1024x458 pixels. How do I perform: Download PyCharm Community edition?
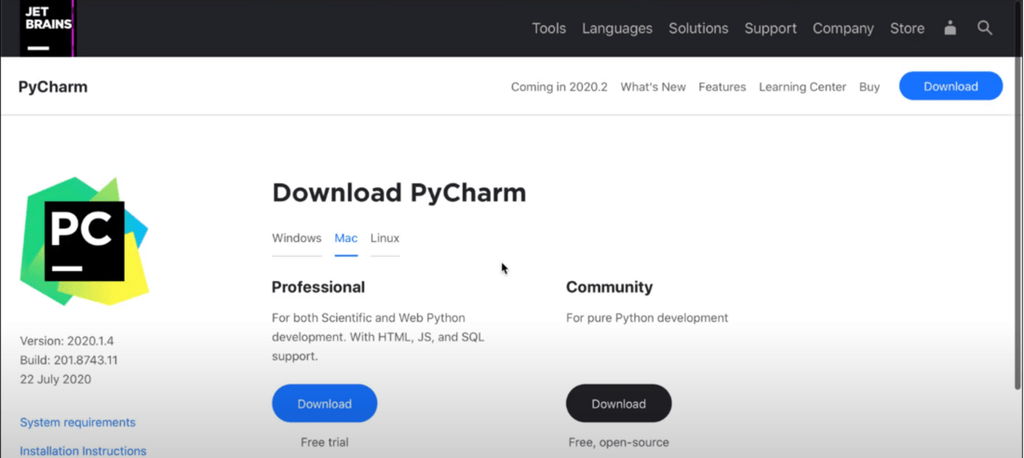click(618, 404)
